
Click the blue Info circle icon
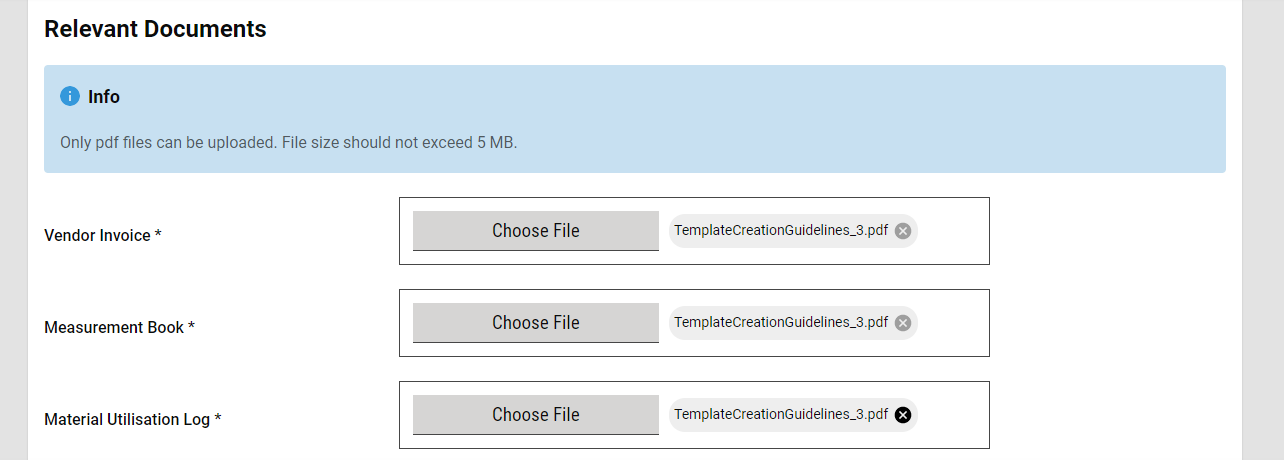(70, 96)
